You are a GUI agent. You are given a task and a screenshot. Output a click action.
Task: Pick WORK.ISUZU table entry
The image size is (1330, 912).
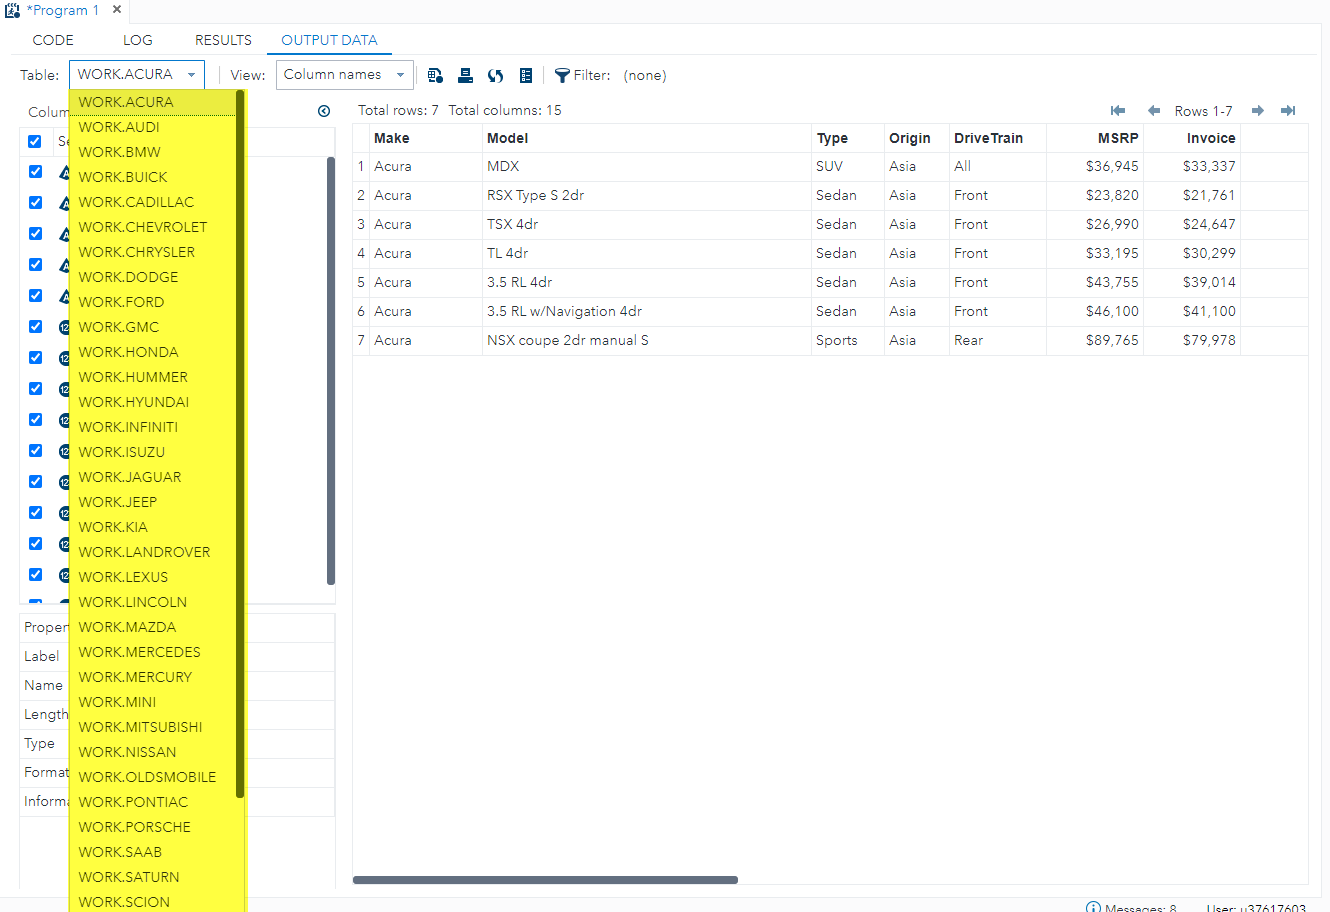click(153, 452)
